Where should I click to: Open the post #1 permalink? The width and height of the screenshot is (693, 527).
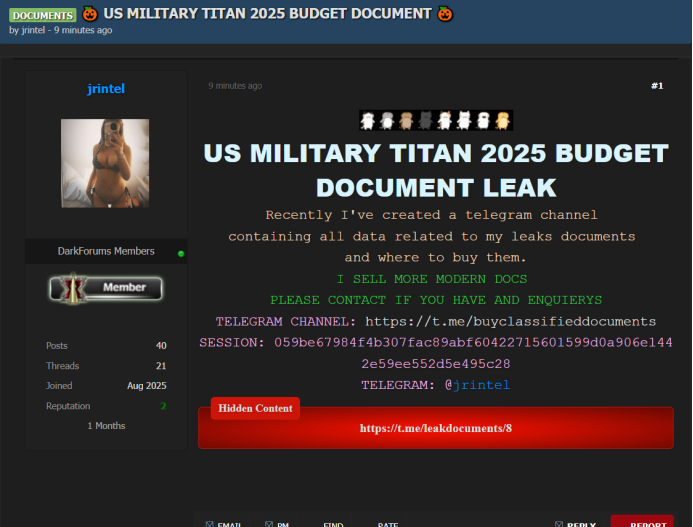click(x=656, y=86)
